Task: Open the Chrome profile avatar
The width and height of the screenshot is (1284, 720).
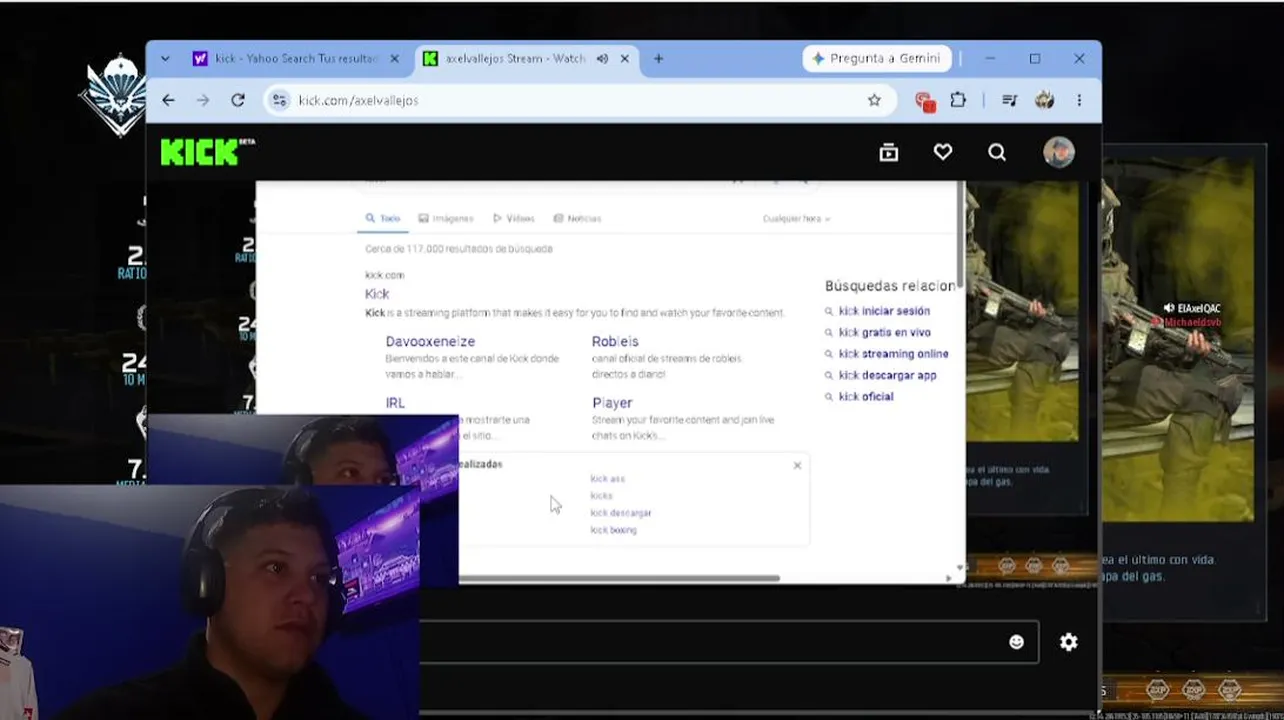Action: (1045, 100)
